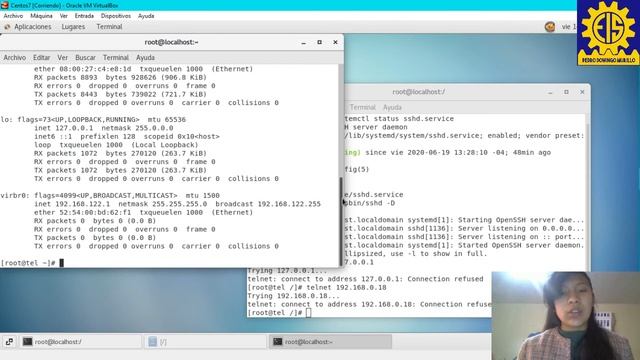
Task: Maximize the front root@localhost:~ terminal
Action: point(320,42)
